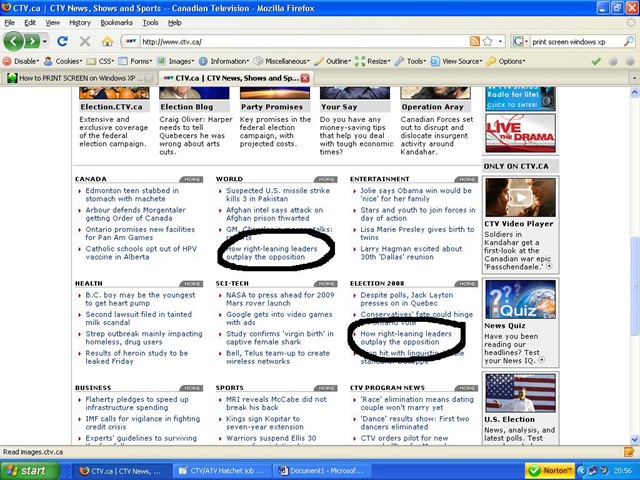Click the page vertical scrollbar thumb
This screenshot has width=640, height=480.
[x=635, y=286]
